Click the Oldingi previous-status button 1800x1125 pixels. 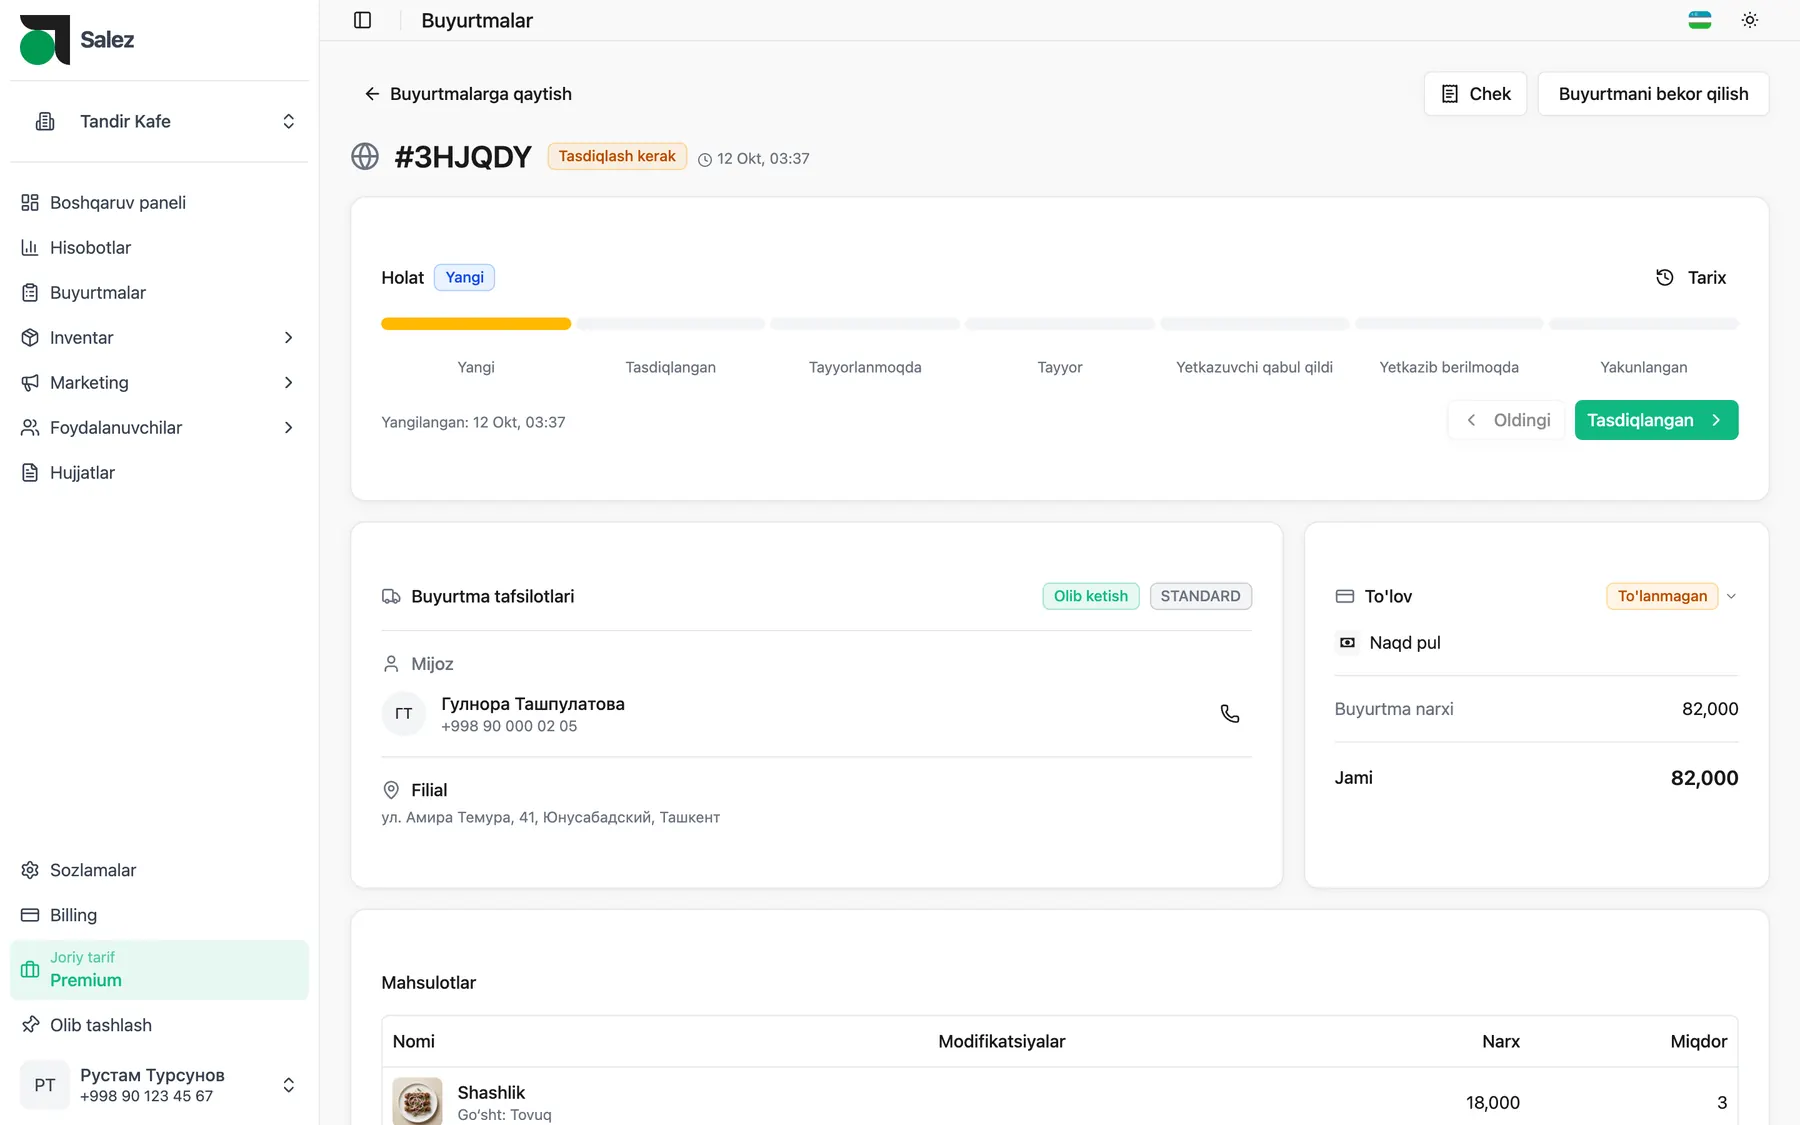(x=1507, y=420)
